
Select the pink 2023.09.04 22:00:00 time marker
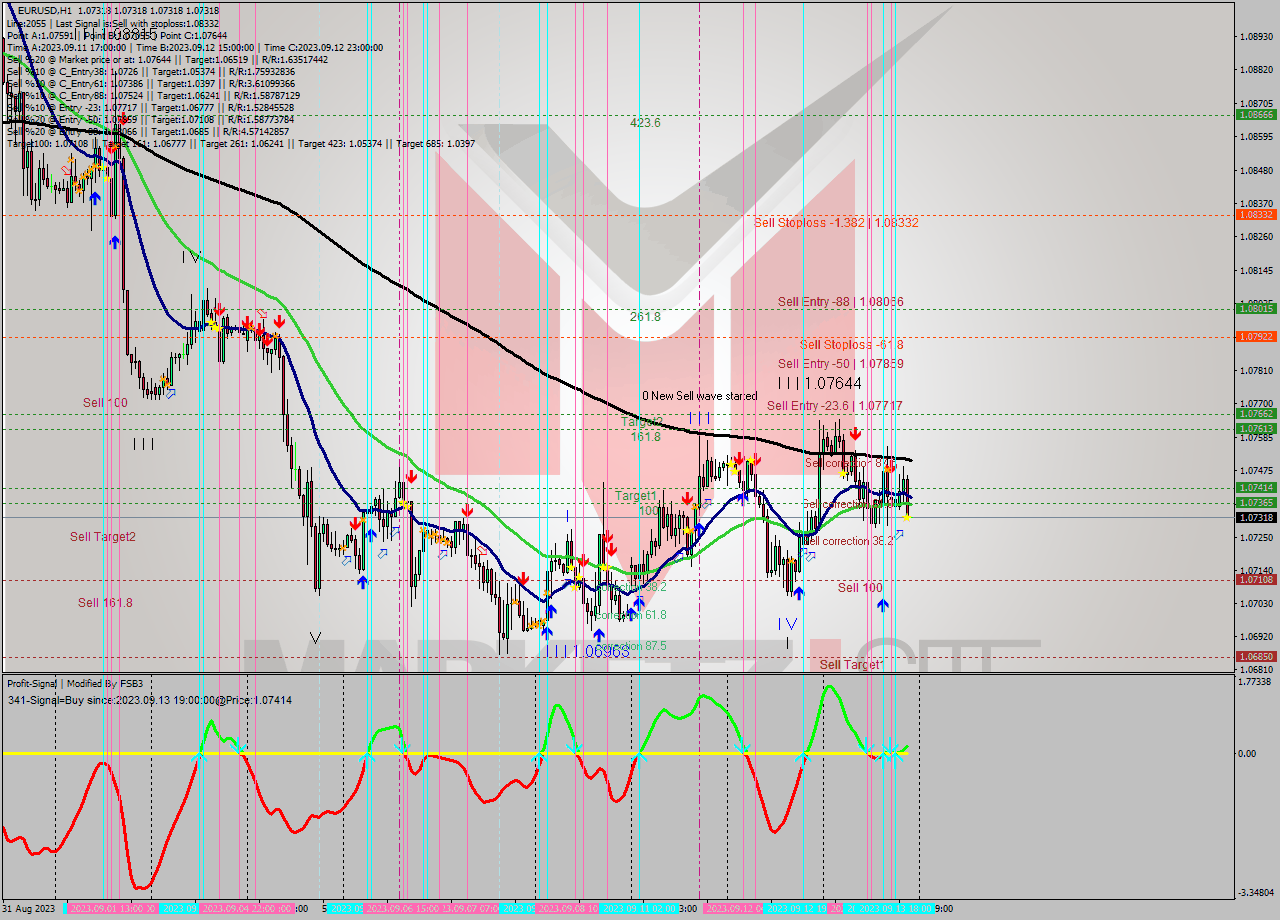(248, 909)
